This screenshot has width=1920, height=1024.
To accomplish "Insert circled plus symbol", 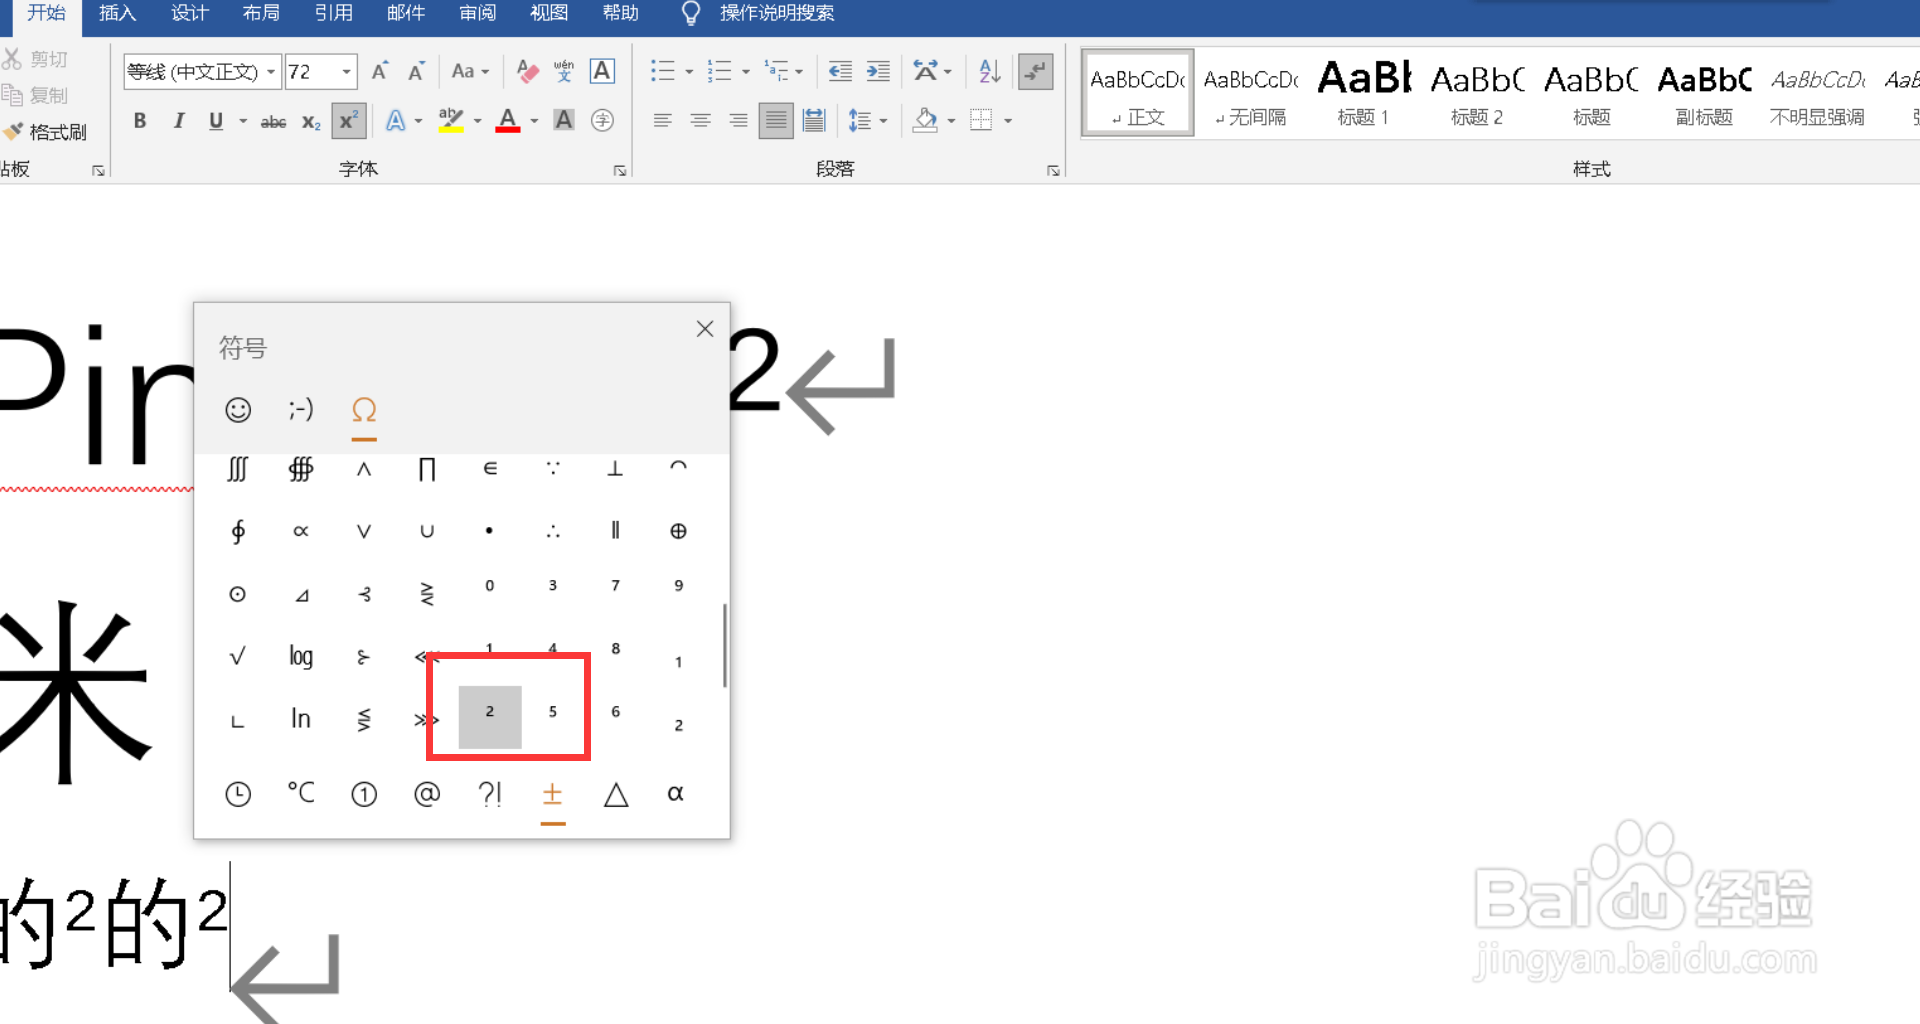I will (x=678, y=531).
